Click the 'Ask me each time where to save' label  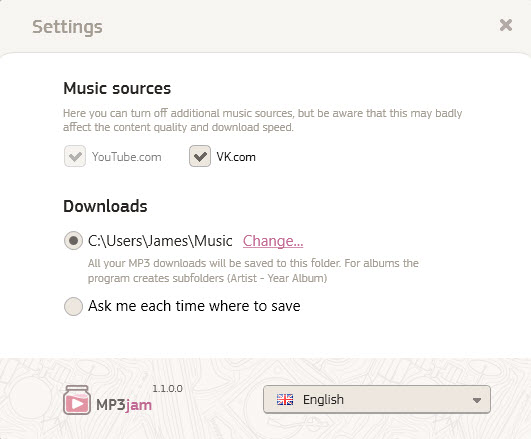tap(194, 306)
